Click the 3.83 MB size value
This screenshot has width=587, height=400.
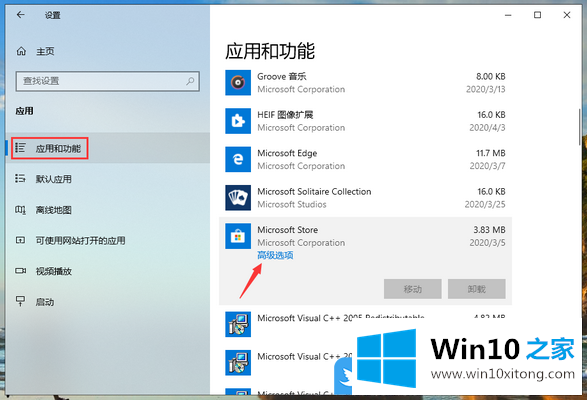click(x=489, y=230)
